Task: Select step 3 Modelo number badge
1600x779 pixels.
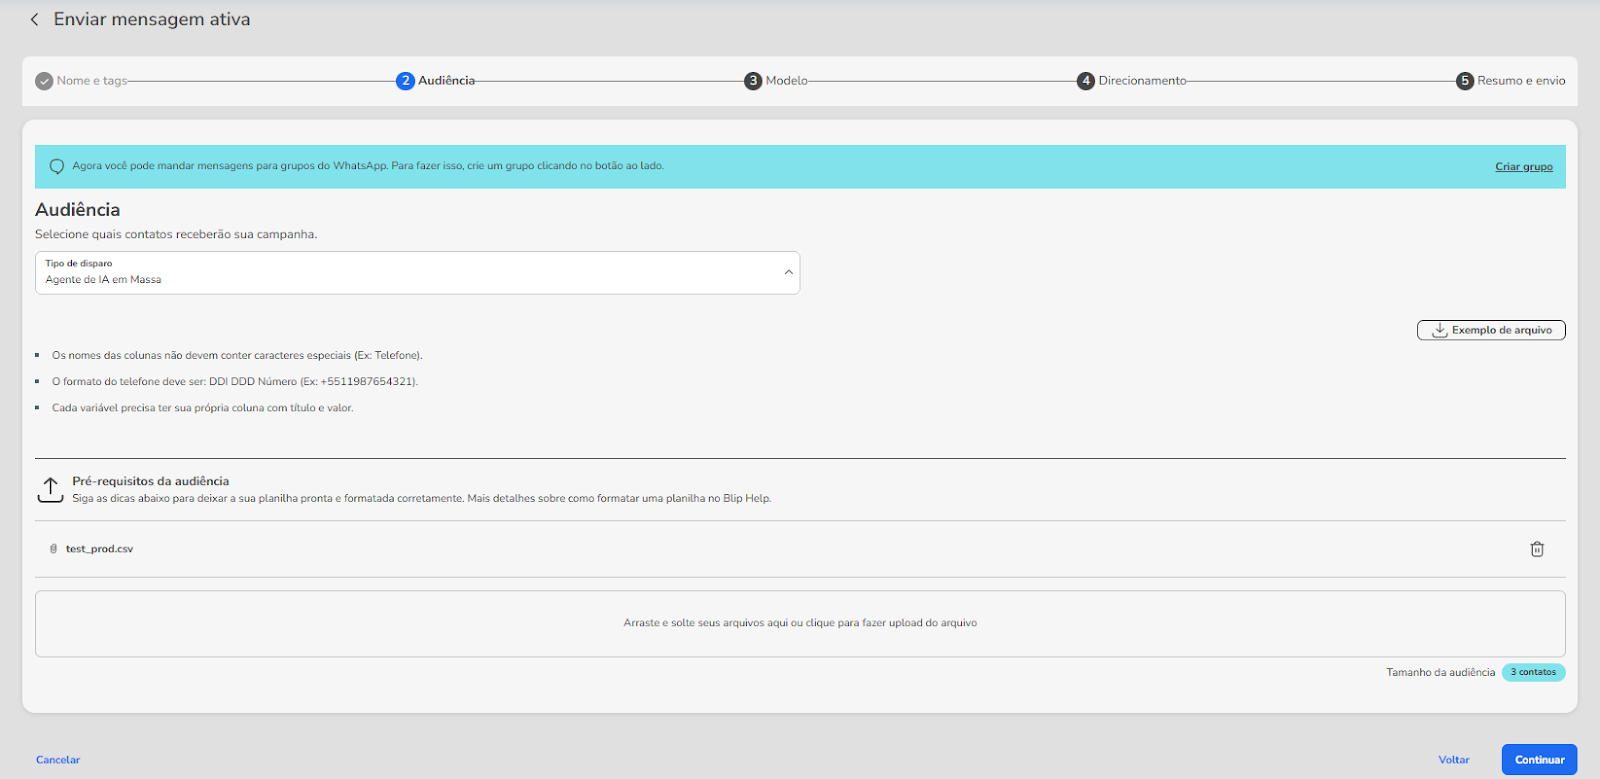Action: click(753, 81)
